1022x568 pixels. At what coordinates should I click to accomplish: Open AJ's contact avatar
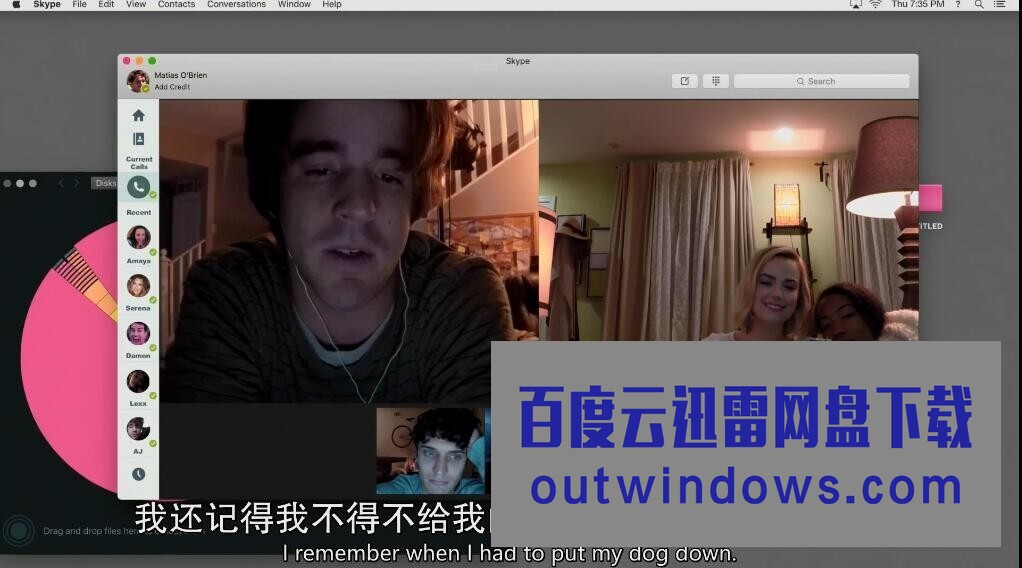pos(138,429)
